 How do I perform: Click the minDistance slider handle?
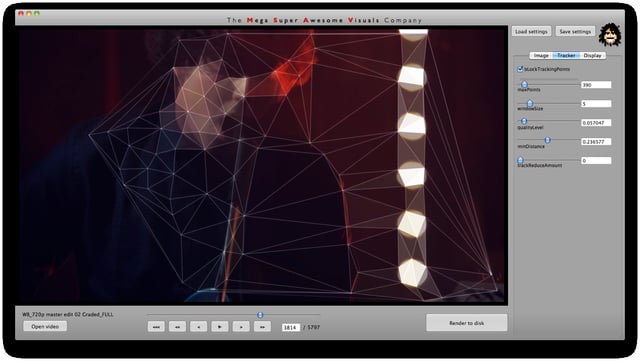[548, 140]
